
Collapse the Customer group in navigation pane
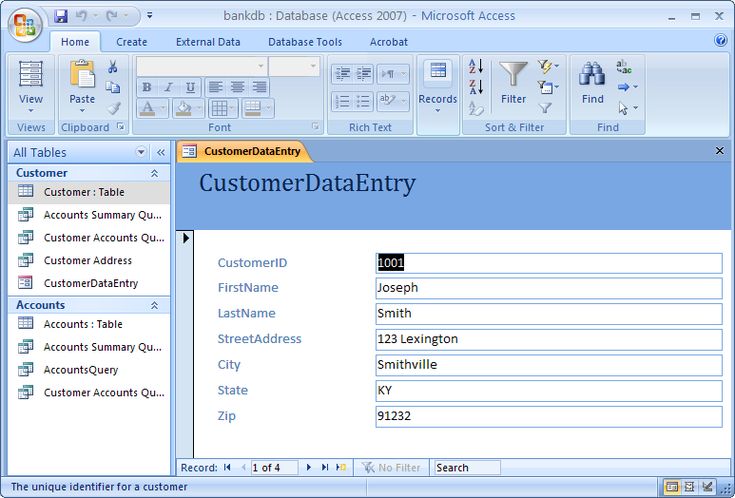pyautogui.click(x=154, y=173)
